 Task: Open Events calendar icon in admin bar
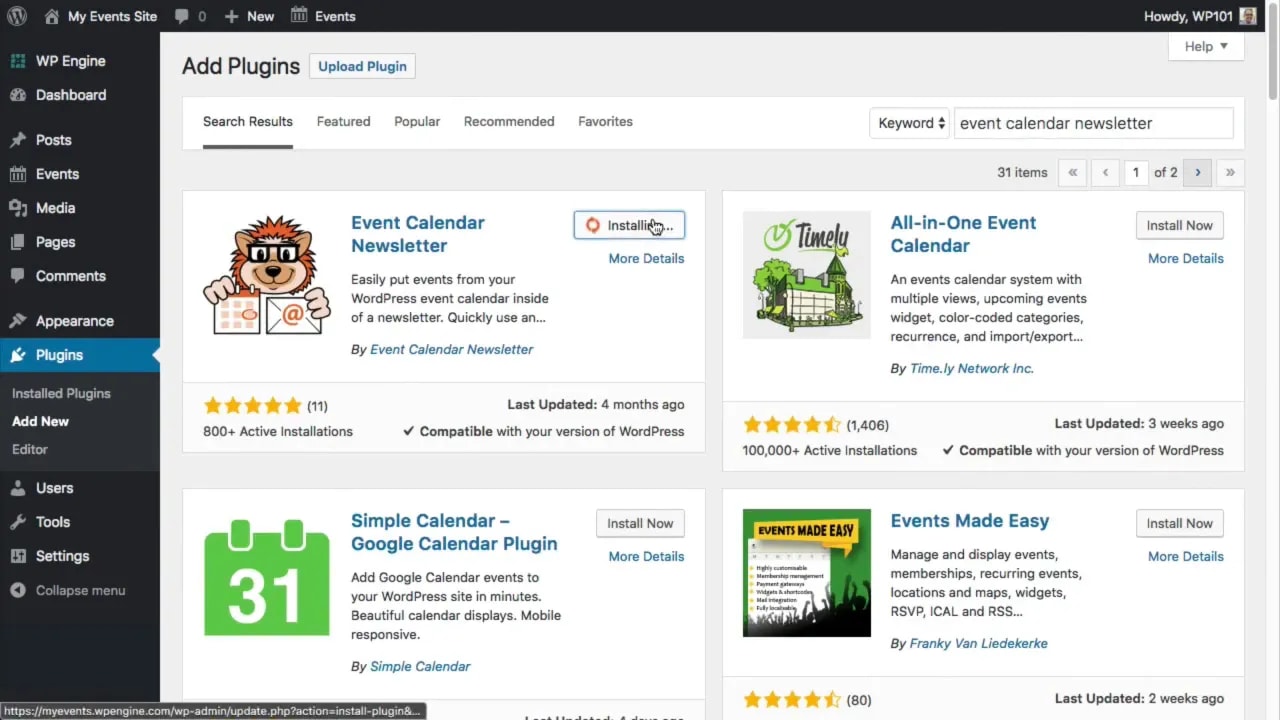pyautogui.click(x=299, y=15)
